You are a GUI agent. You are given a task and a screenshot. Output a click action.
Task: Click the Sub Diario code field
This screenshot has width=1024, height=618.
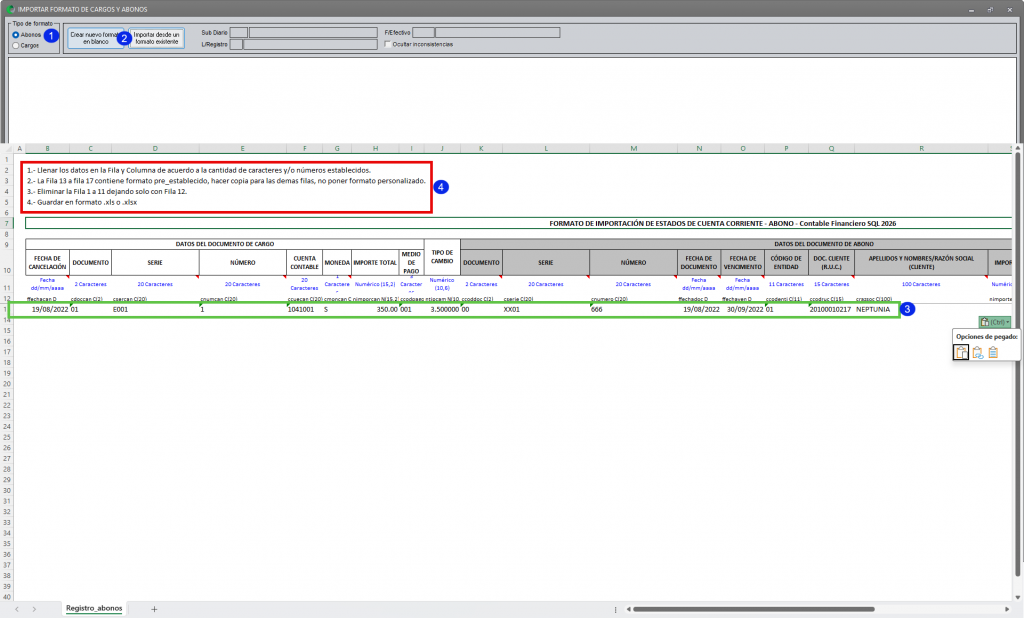(238, 33)
